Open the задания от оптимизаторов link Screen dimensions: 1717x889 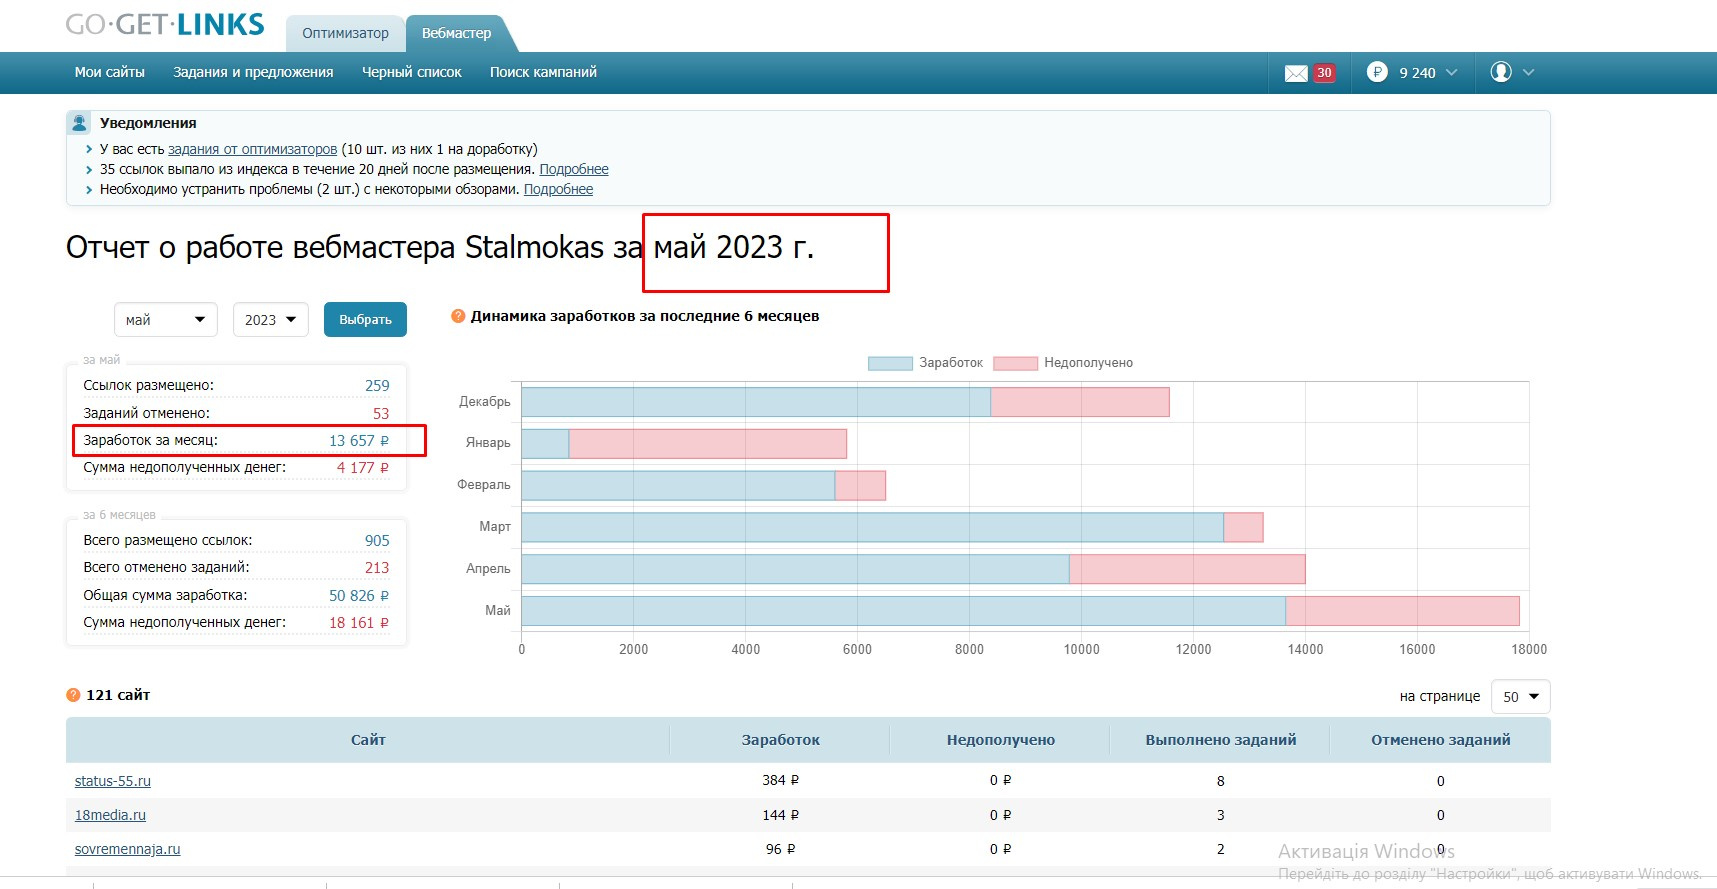point(253,149)
